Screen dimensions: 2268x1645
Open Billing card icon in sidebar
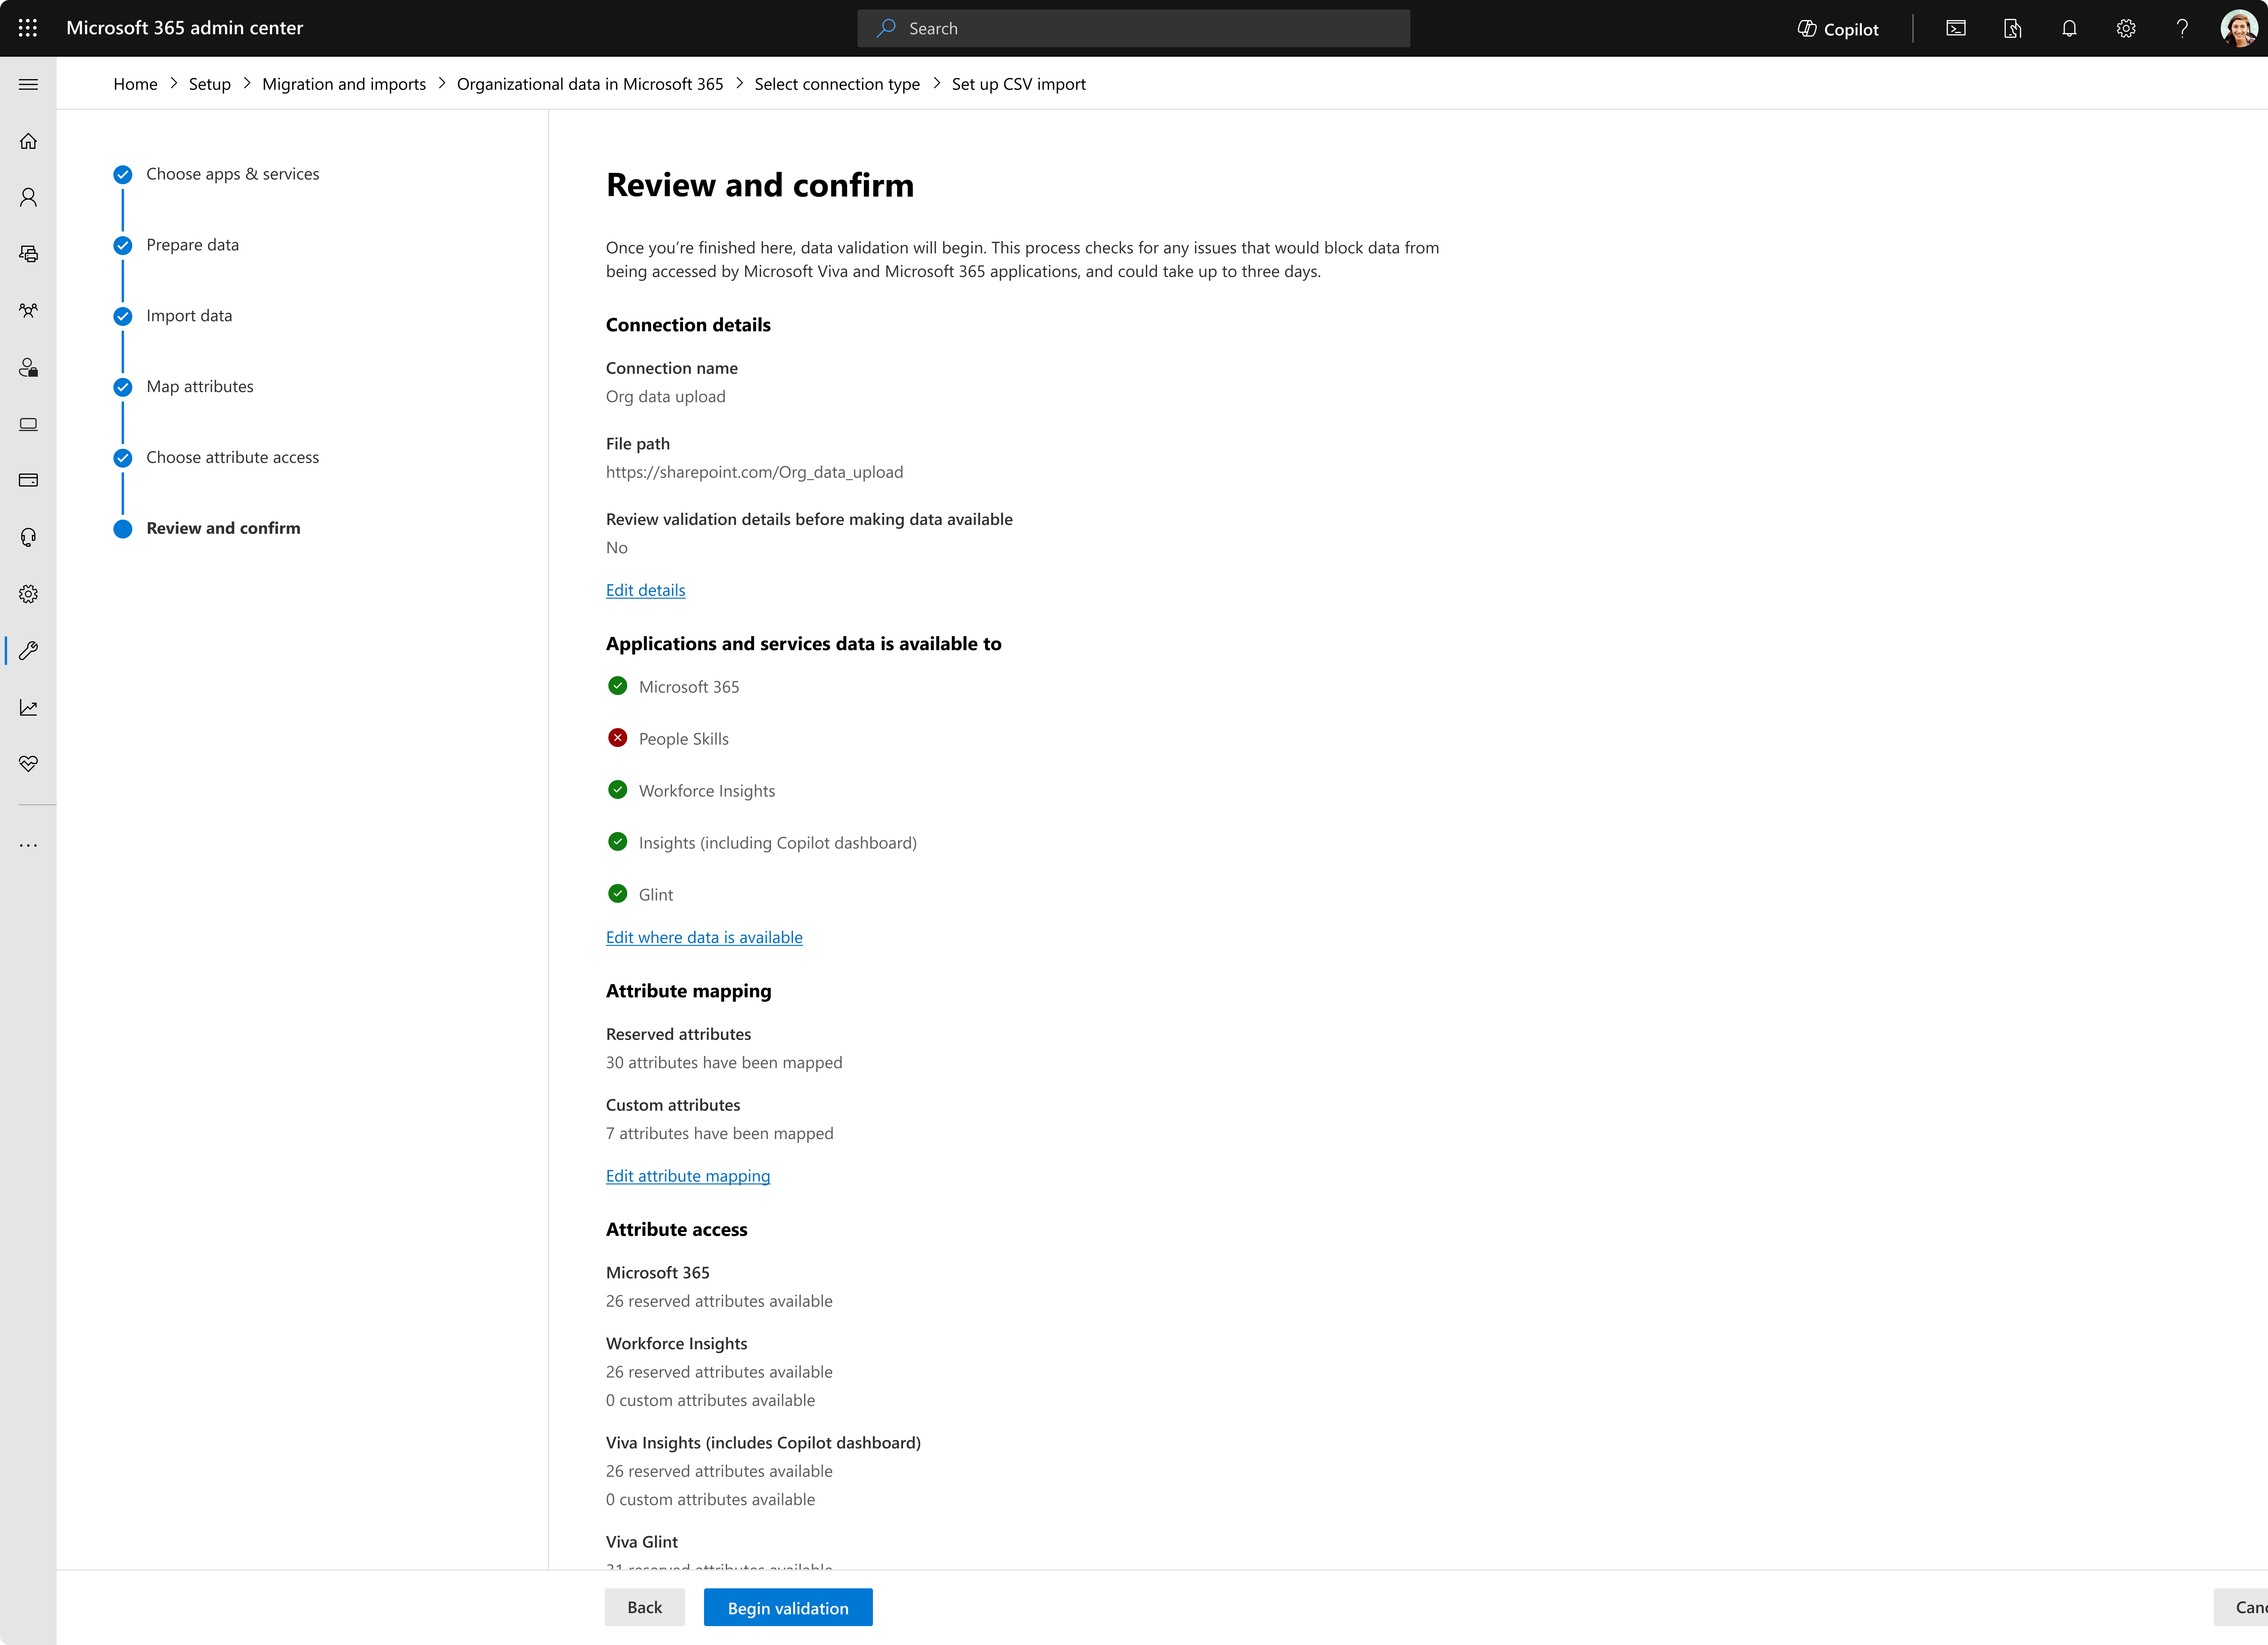click(x=28, y=480)
